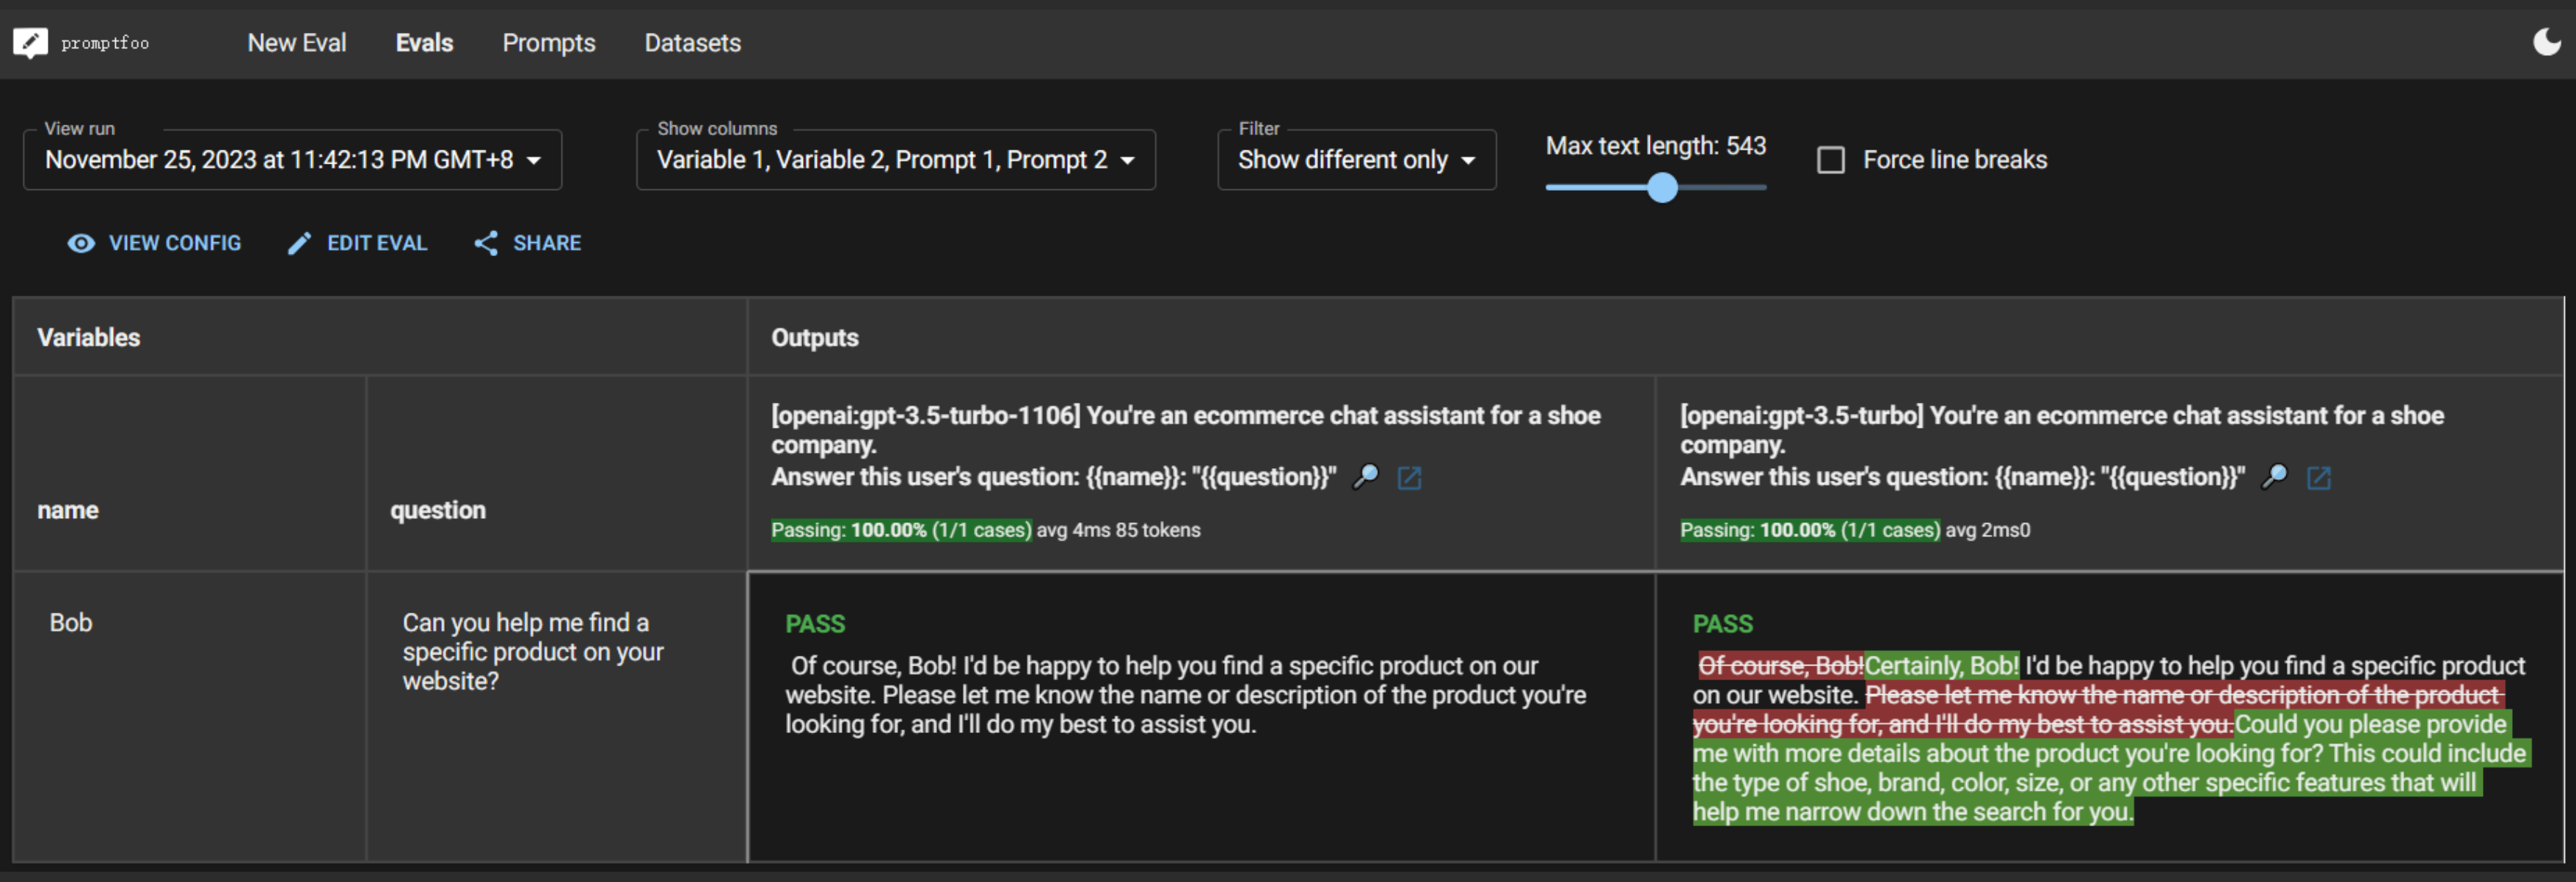This screenshot has height=882, width=2576.
Task: Expand the Show columns dropdown
Action: click(x=895, y=160)
